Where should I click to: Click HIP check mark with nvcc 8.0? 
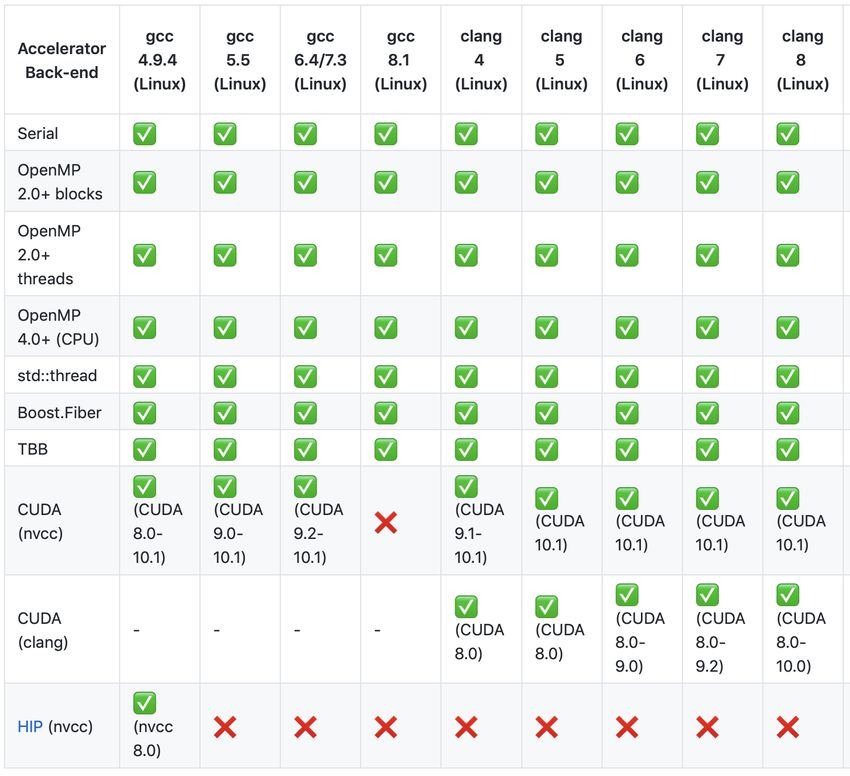tap(145, 703)
